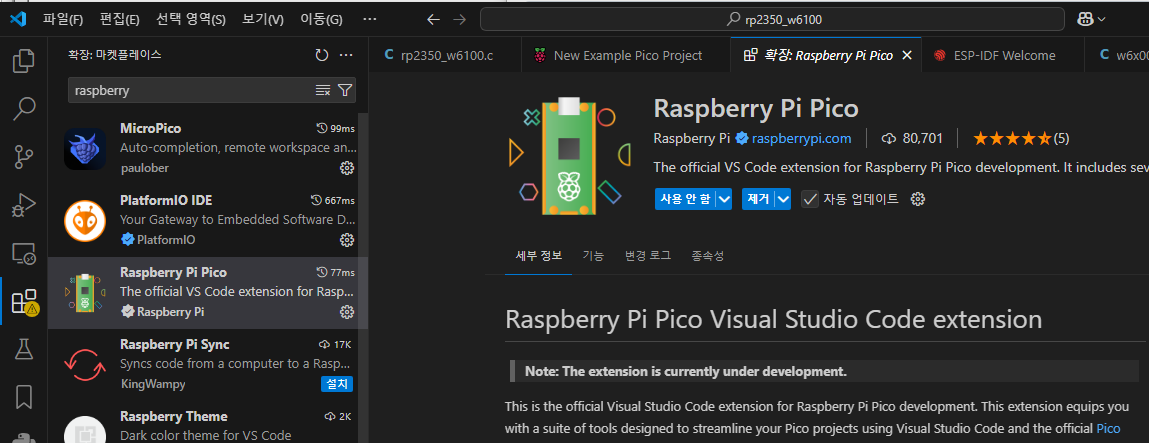Open the Source Control view
Image resolution: width=1149 pixels, height=443 pixels.
[23, 157]
